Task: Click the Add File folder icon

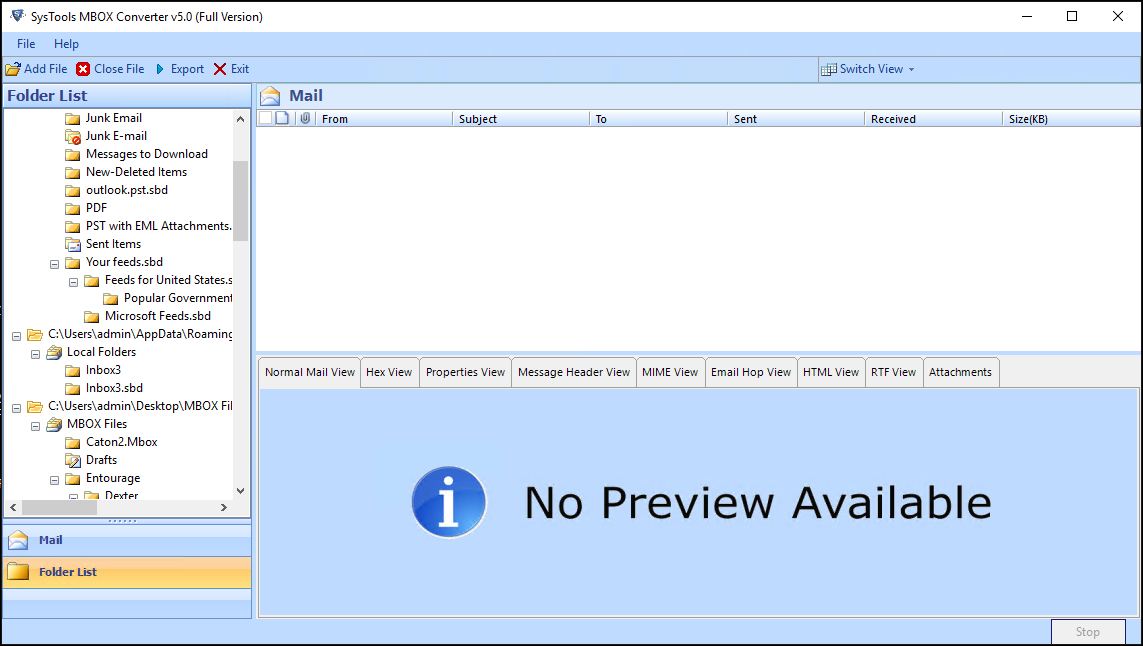Action: (13, 69)
